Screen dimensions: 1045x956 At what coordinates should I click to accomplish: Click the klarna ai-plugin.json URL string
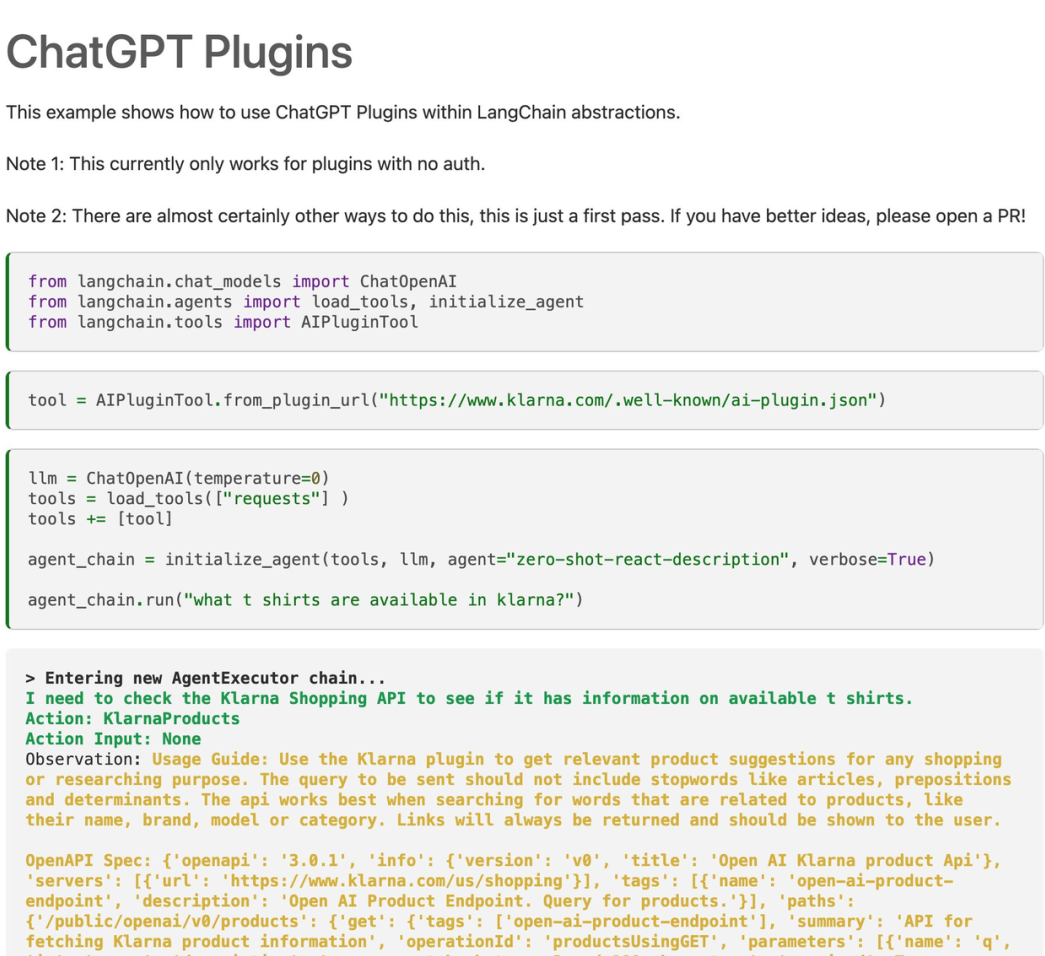(x=632, y=401)
